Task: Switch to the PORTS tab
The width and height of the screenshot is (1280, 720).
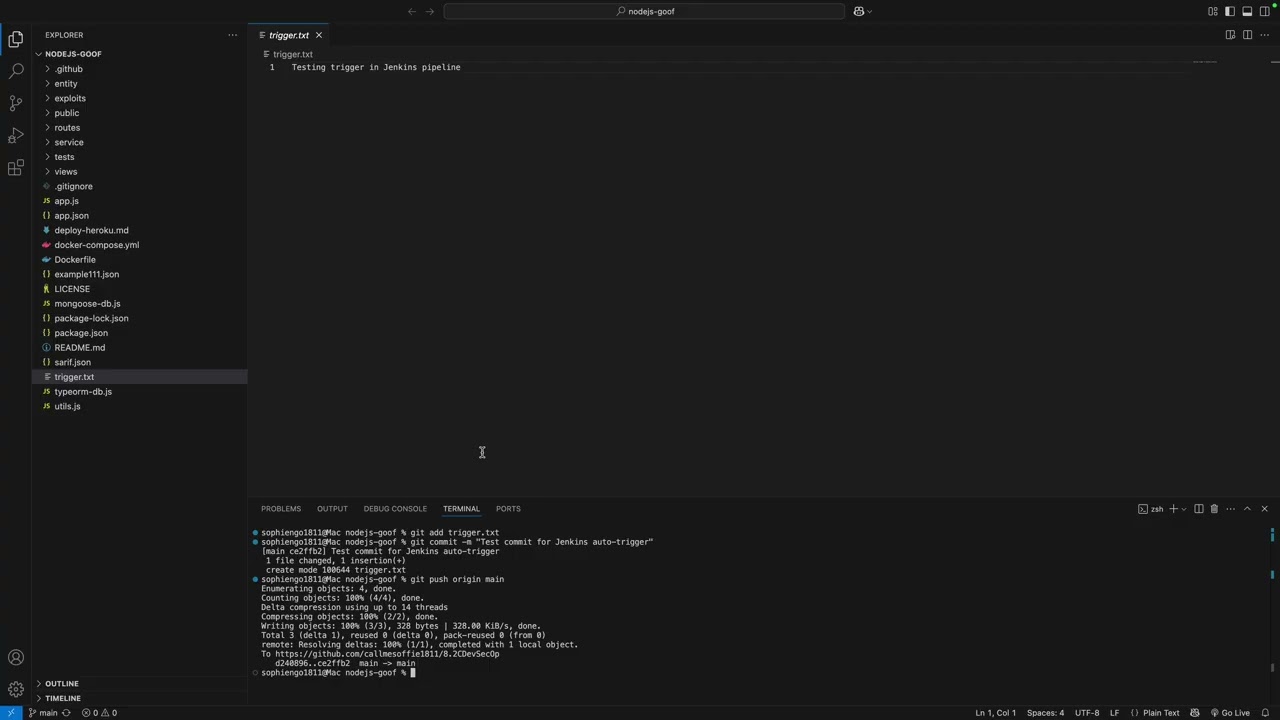Action: [508, 509]
